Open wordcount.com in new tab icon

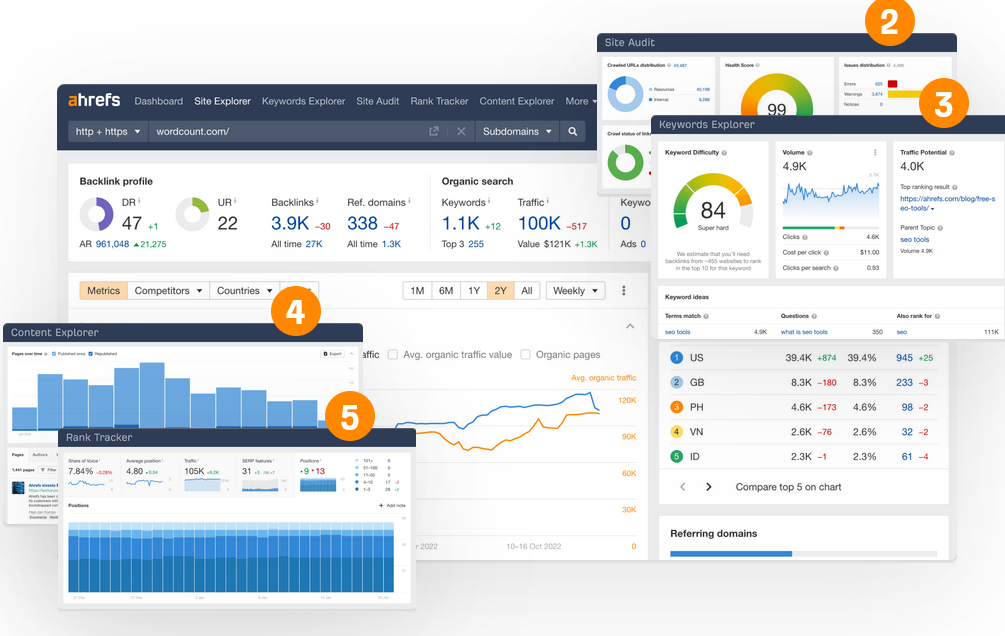(x=434, y=131)
